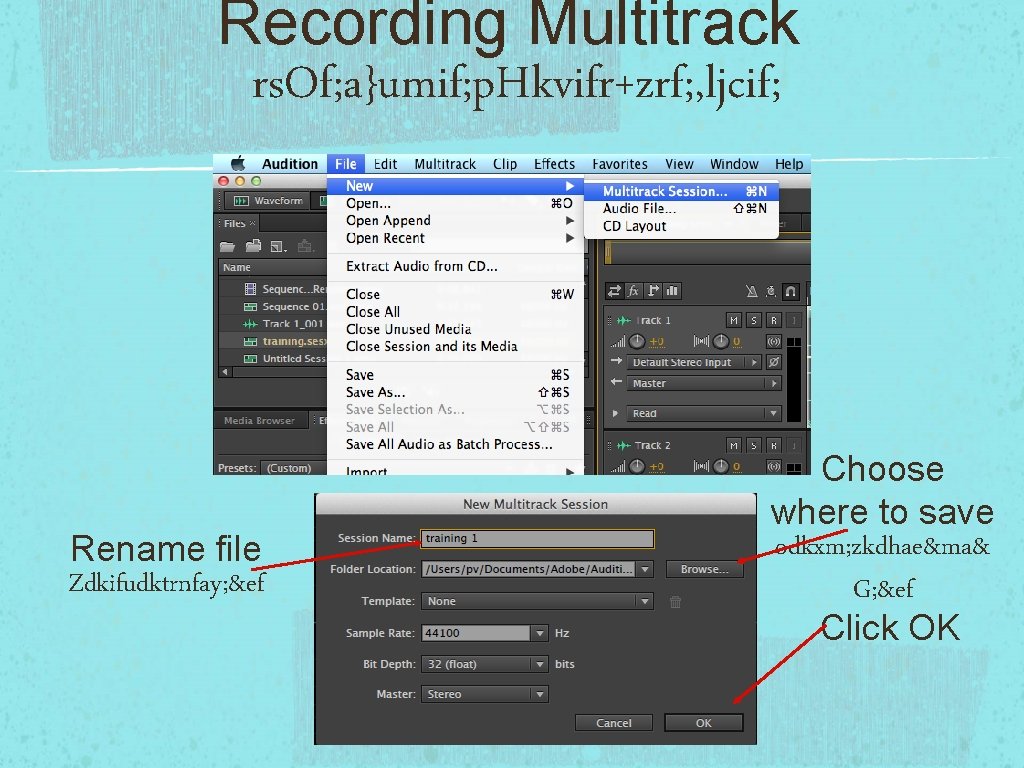Click the Apple menu icon

[238, 163]
